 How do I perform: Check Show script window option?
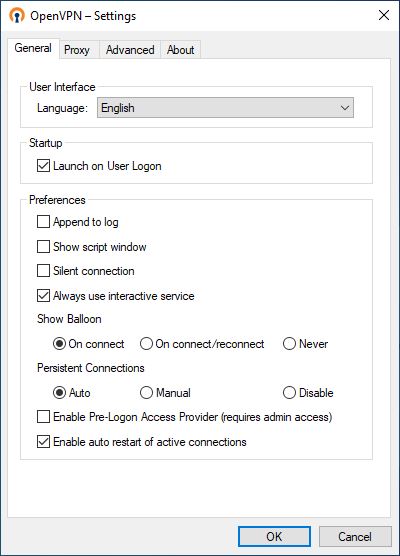(43, 246)
